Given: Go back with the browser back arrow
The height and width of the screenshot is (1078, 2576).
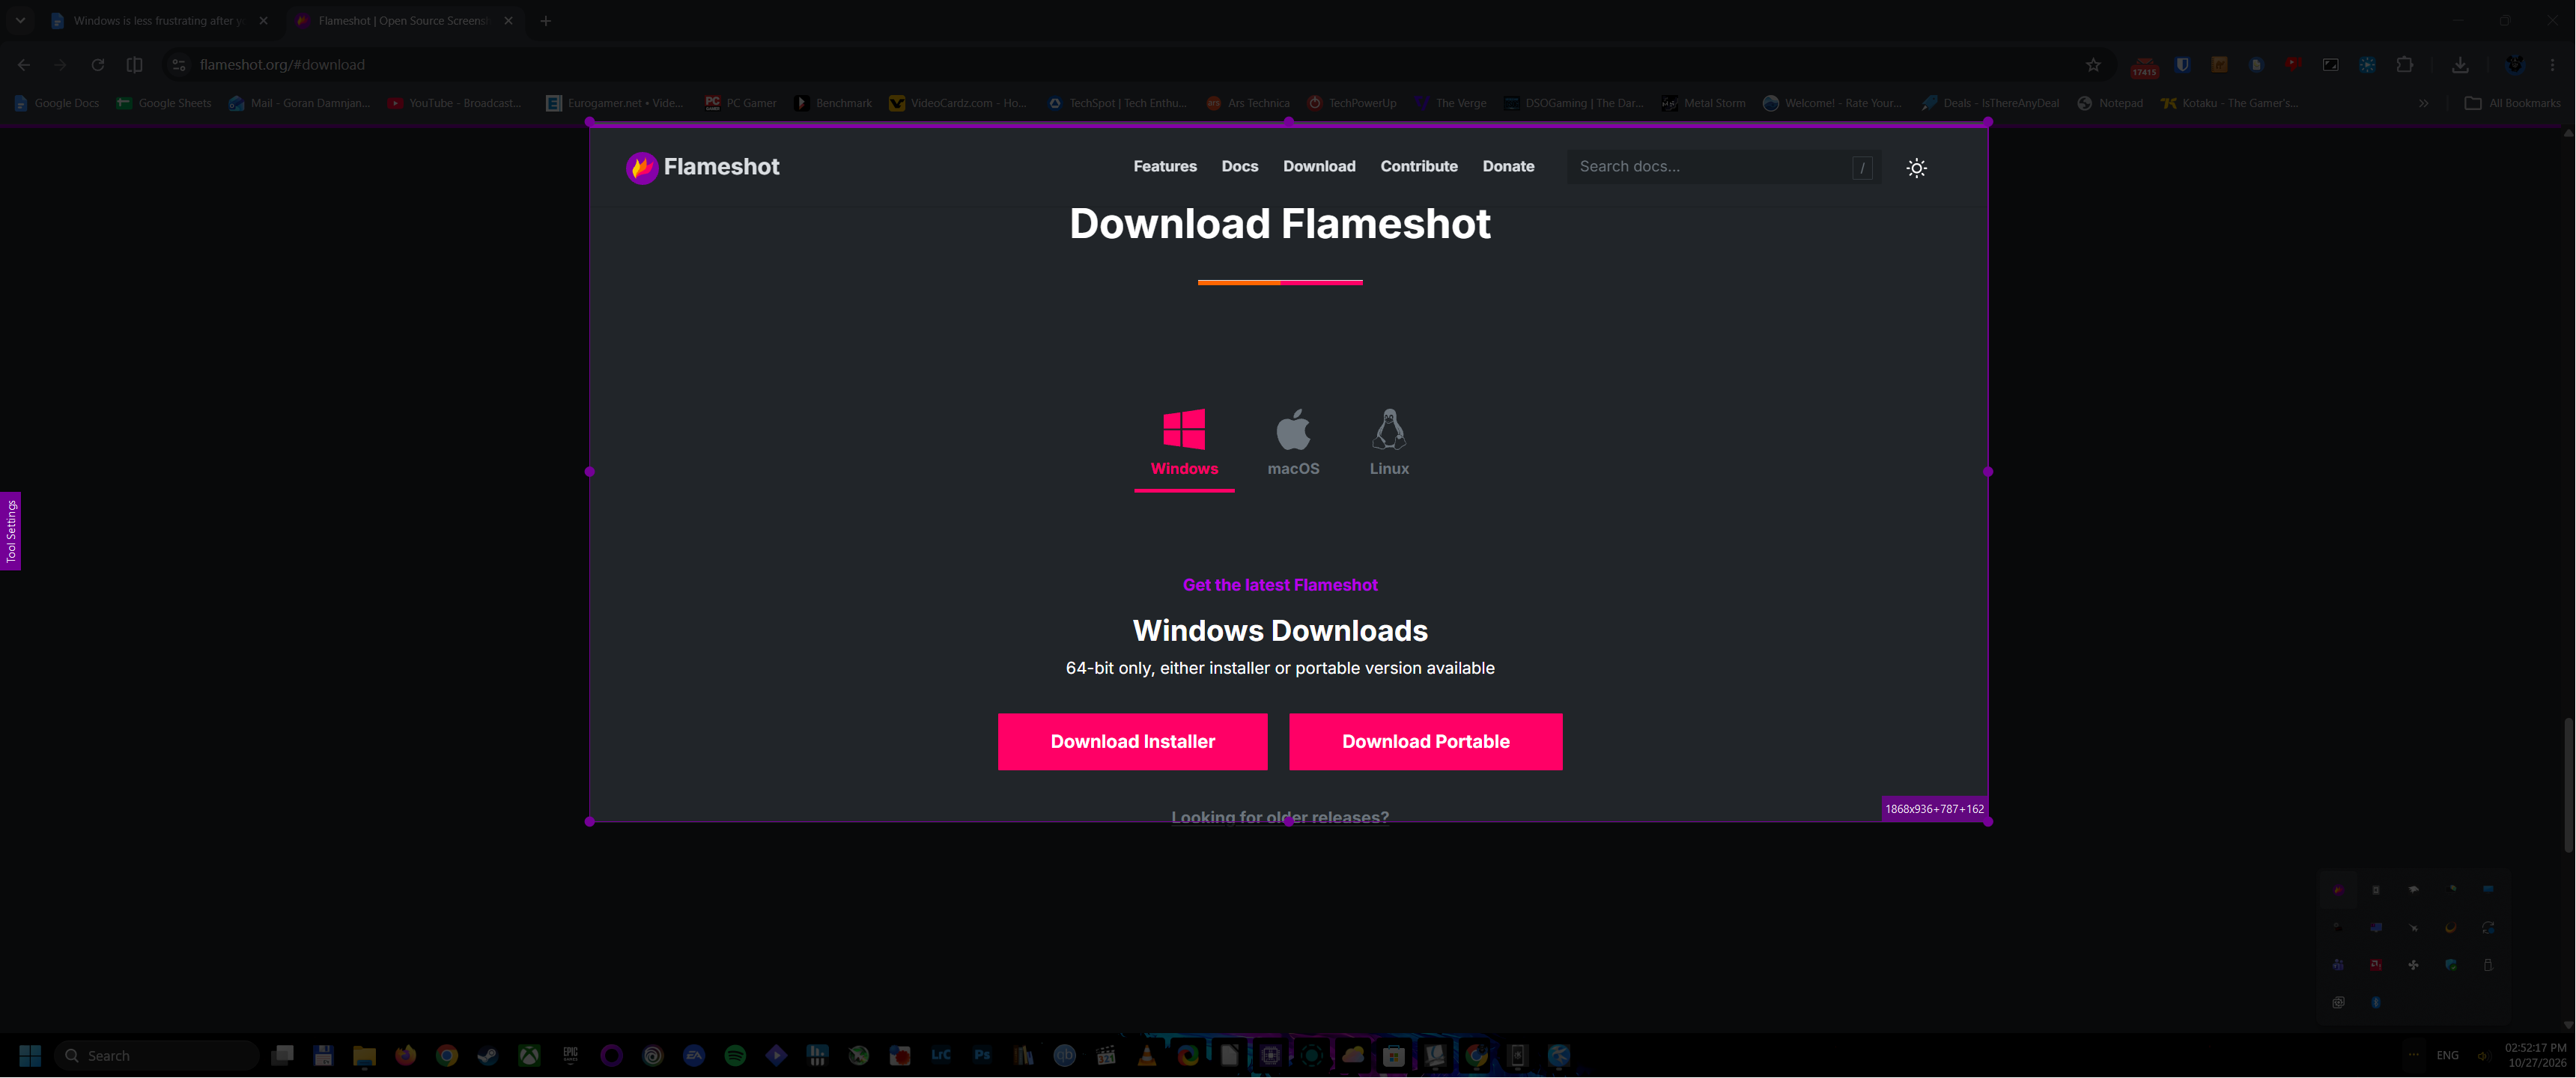Looking at the screenshot, I should [24, 65].
